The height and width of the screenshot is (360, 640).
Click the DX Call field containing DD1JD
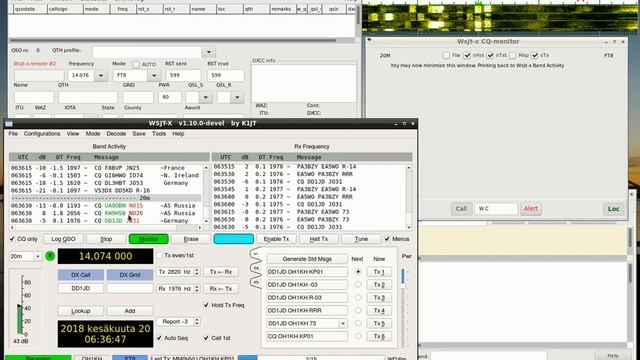tap(81, 289)
